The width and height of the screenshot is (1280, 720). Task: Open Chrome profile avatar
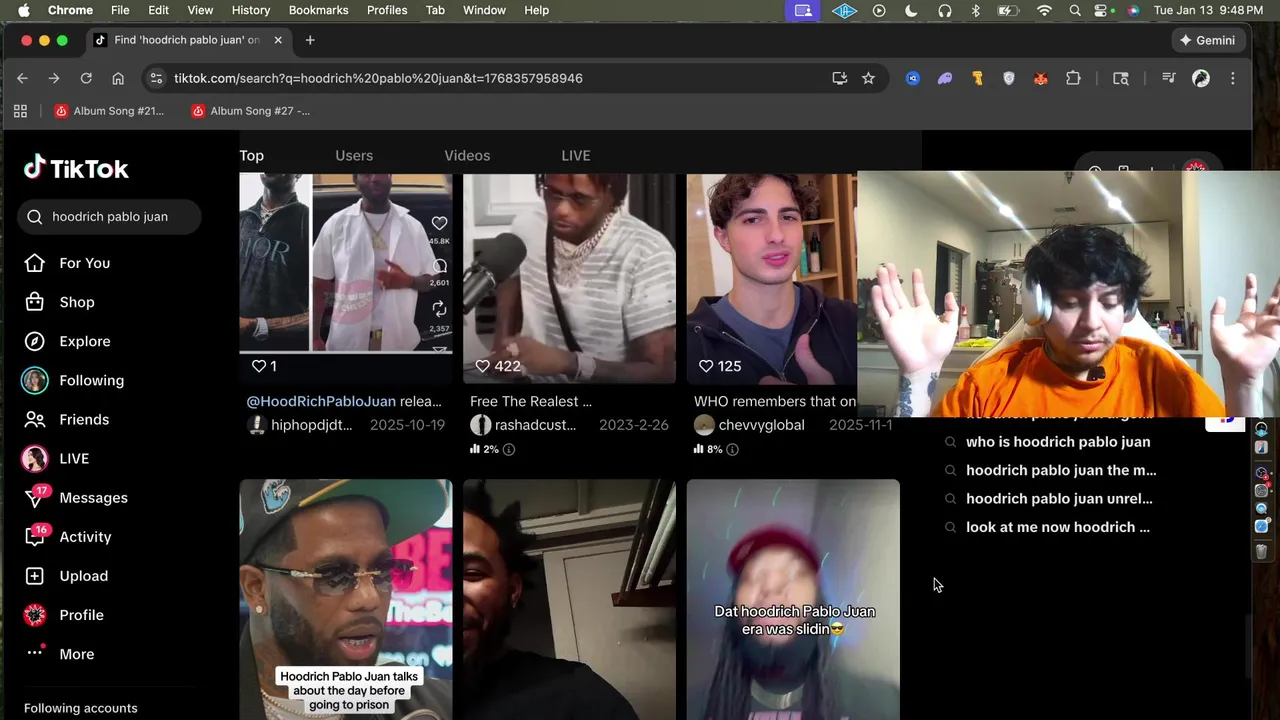pyautogui.click(x=1201, y=78)
